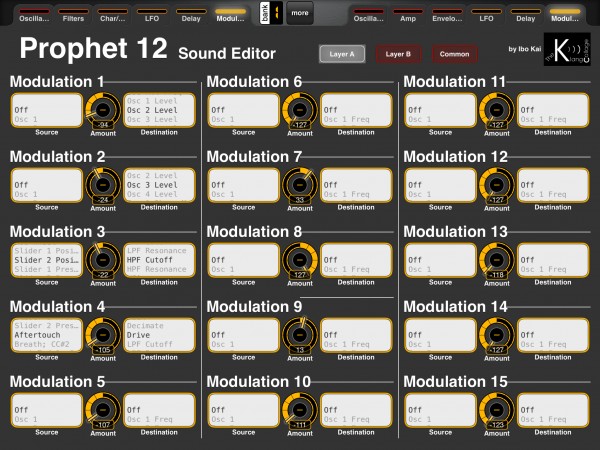Click Modulation 11 Amount knob
This screenshot has height=450, width=600.
pyautogui.click(x=496, y=110)
